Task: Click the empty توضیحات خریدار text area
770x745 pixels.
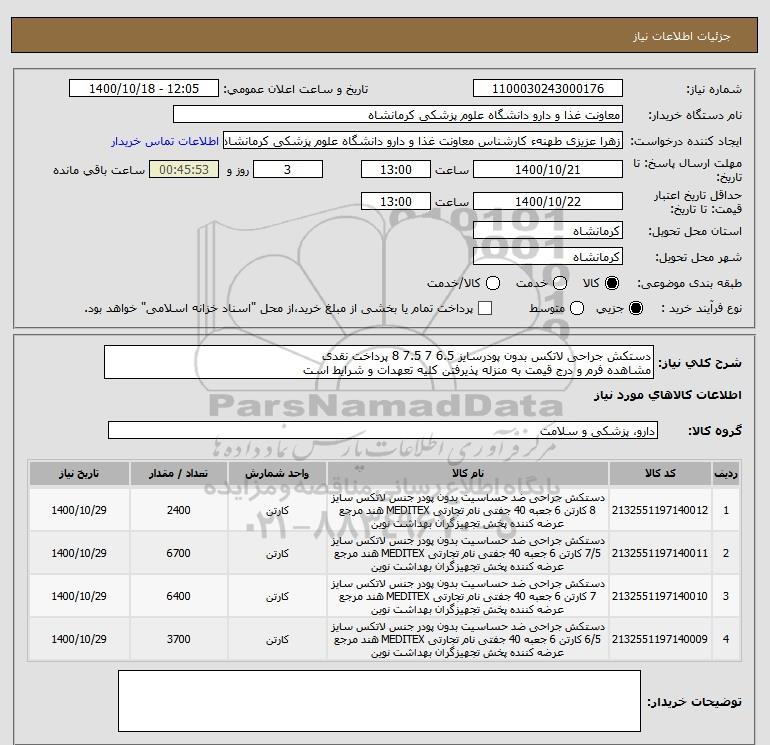Action: (379, 701)
